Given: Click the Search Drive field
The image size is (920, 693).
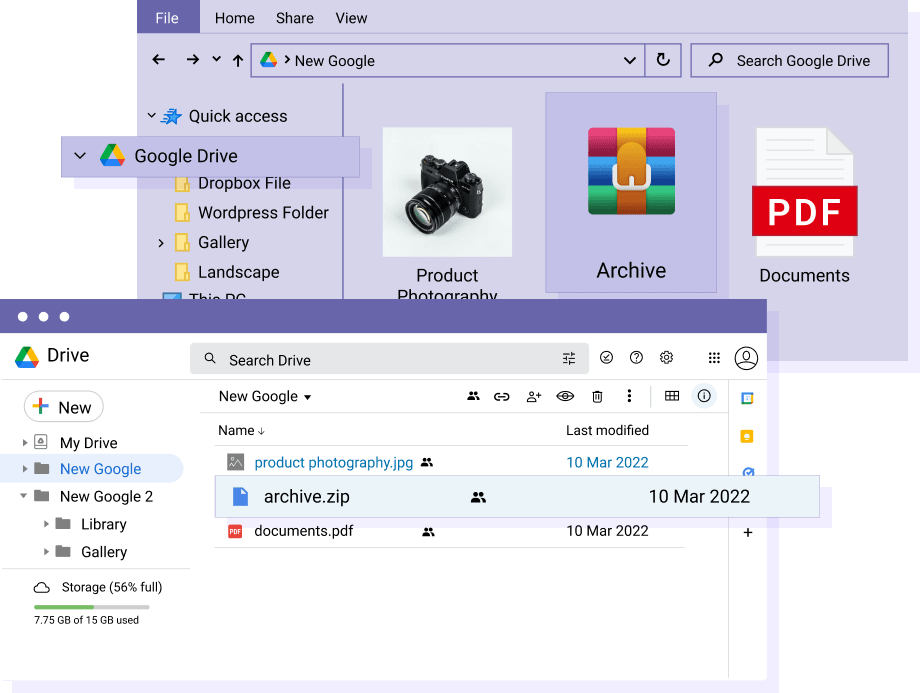Looking at the screenshot, I should [x=389, y=359].
